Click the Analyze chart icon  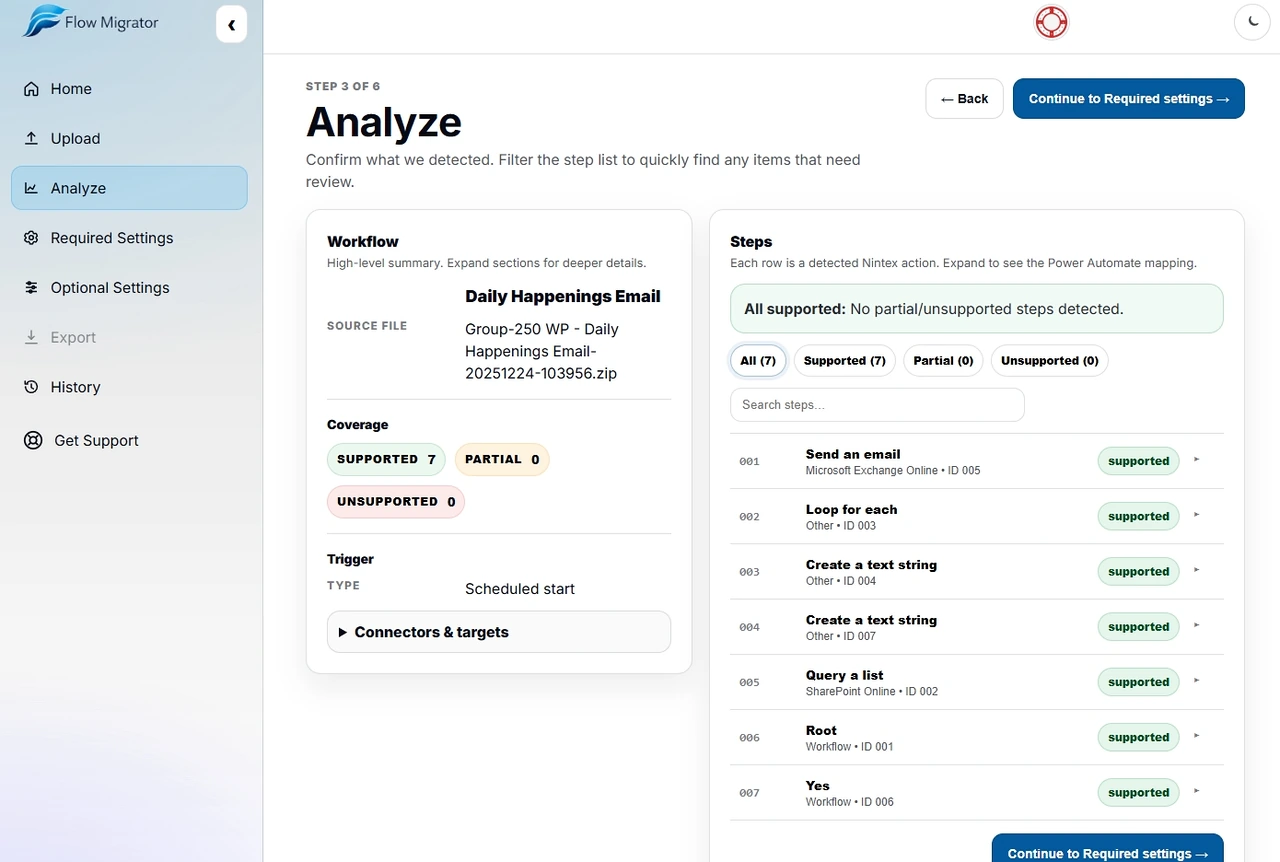click(32, 188)
